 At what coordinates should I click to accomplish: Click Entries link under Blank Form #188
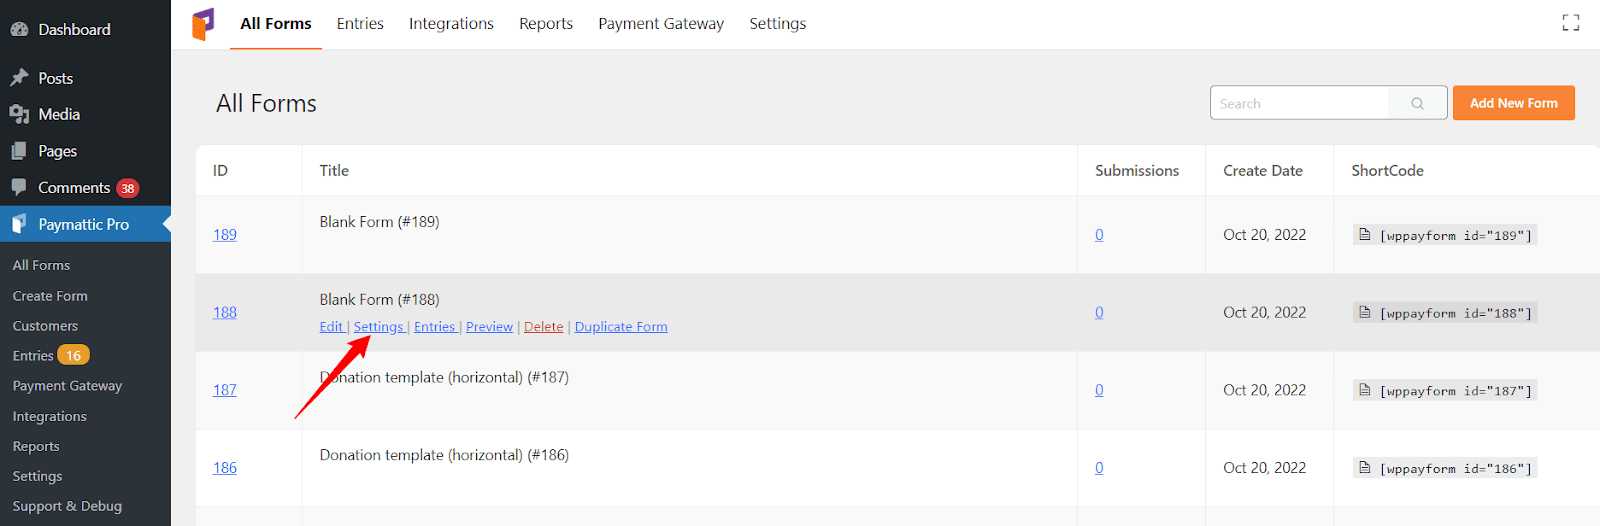coord(434,327)
